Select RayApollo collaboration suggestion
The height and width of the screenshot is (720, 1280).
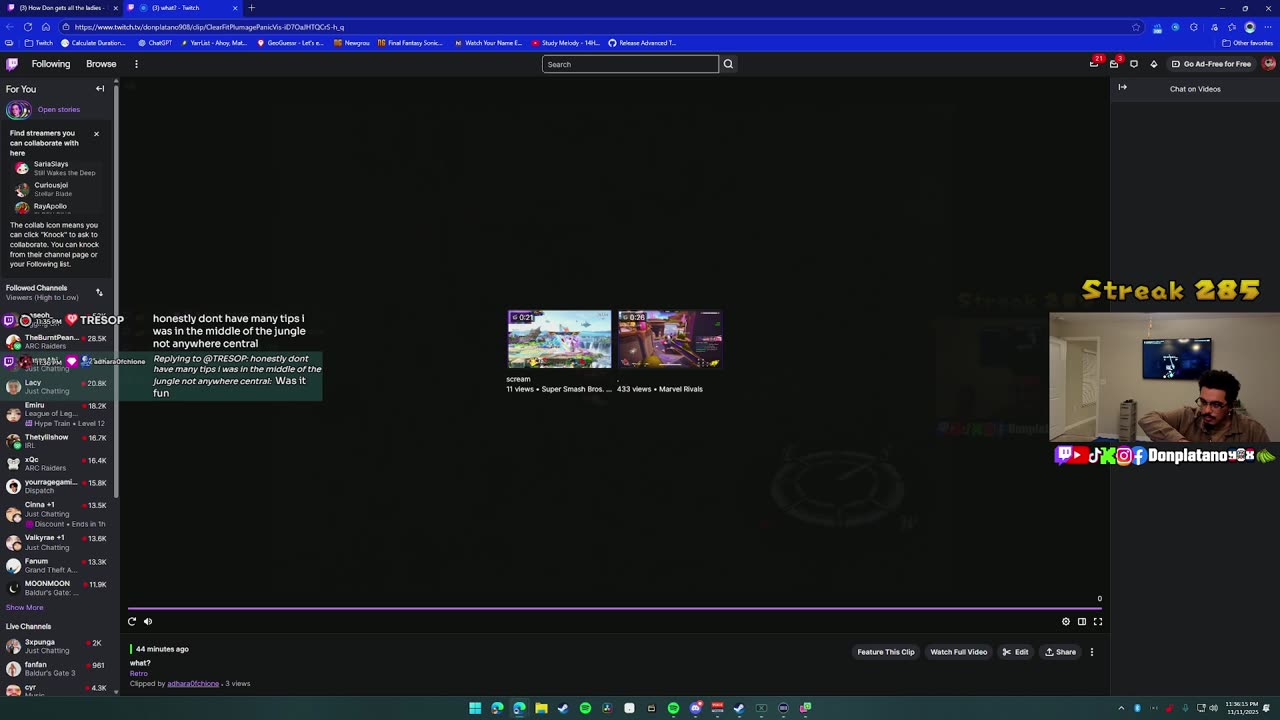click(56, 208)
